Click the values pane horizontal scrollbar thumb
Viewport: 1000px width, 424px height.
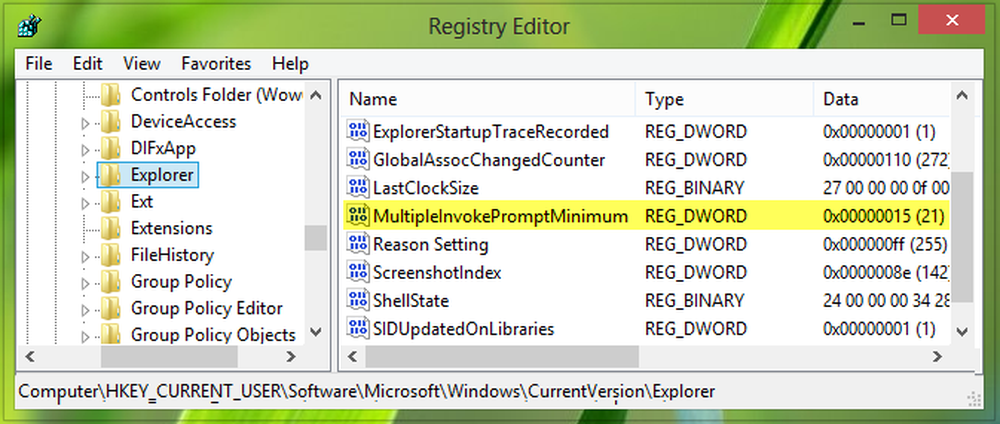coord(502,356)
